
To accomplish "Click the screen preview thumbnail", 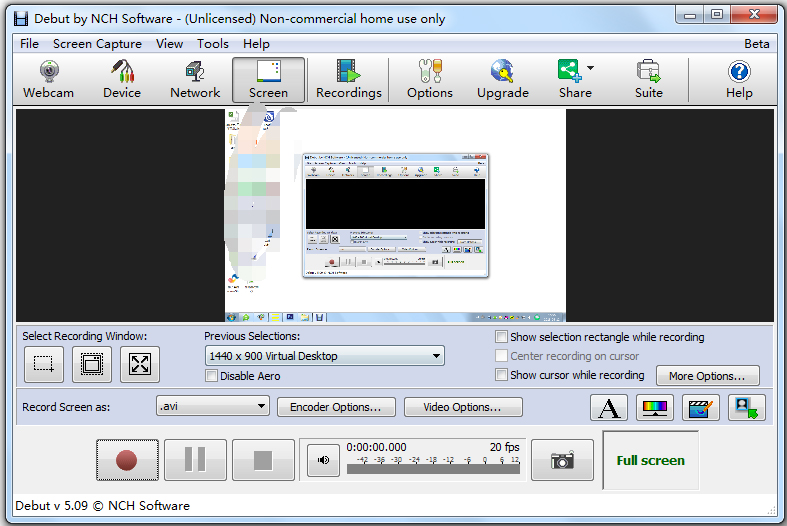I will pyautogui.click(x=396, y=215).
